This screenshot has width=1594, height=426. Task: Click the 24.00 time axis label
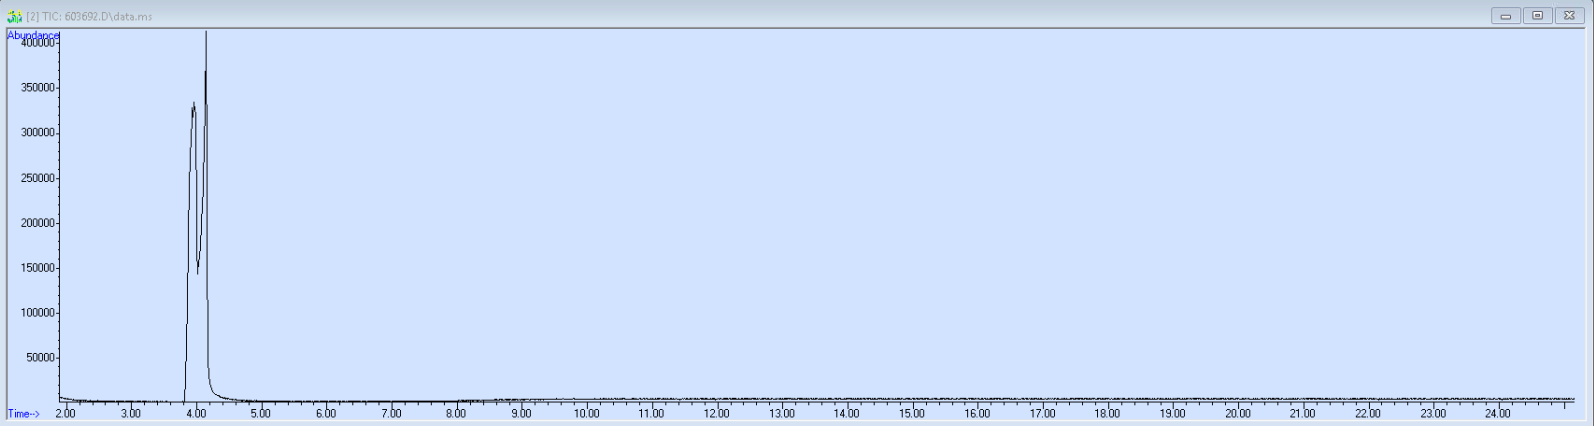point(1497,414)
